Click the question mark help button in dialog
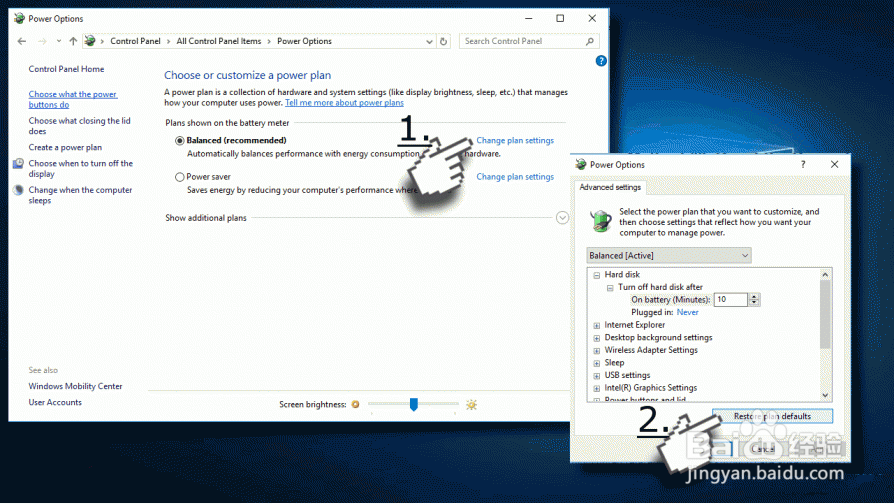Image resolution: width=894 pixels, height=504 pixels. [803, 164]
